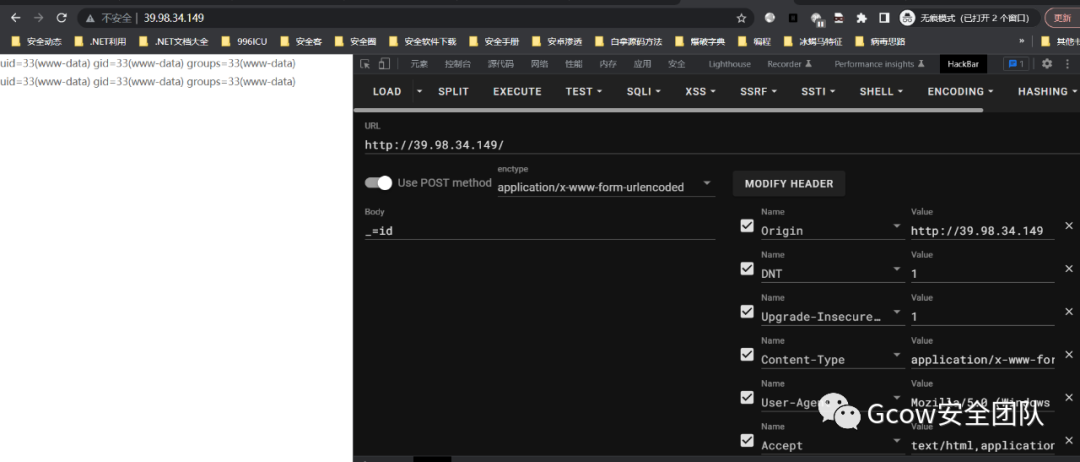
Task: Click the 更新 update button
Action: (x=1062, y=18)
